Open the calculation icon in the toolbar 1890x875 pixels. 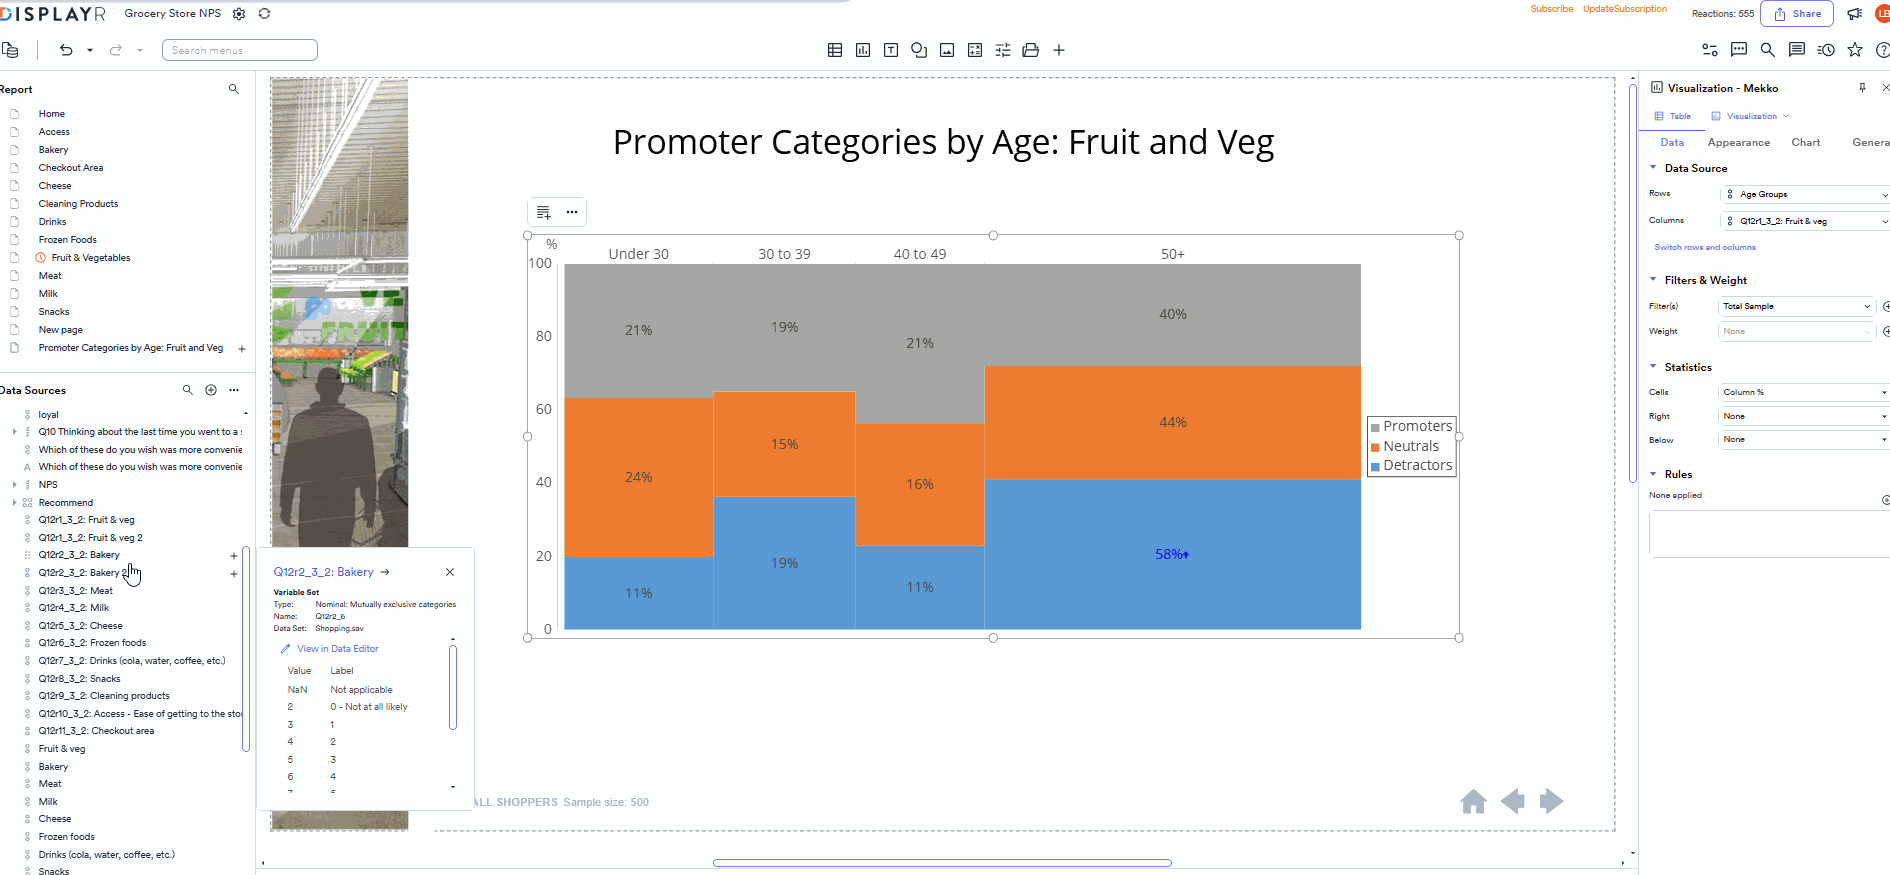975,50
